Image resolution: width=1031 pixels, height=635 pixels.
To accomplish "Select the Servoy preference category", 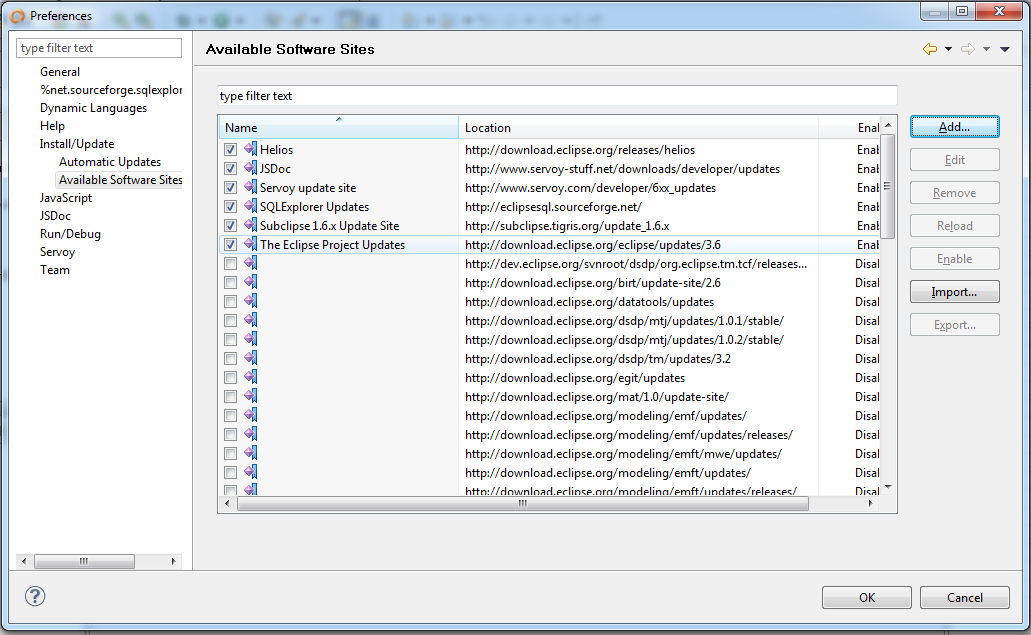I will tap(57, 252).
